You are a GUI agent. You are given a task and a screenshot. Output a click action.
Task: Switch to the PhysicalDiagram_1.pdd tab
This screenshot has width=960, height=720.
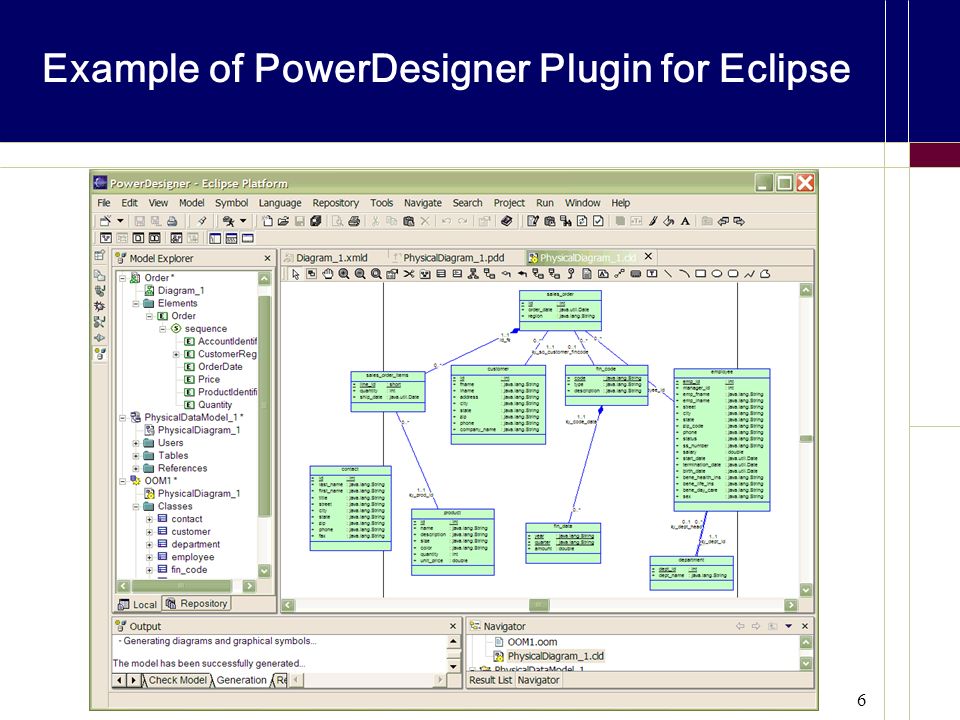(453, 258)
